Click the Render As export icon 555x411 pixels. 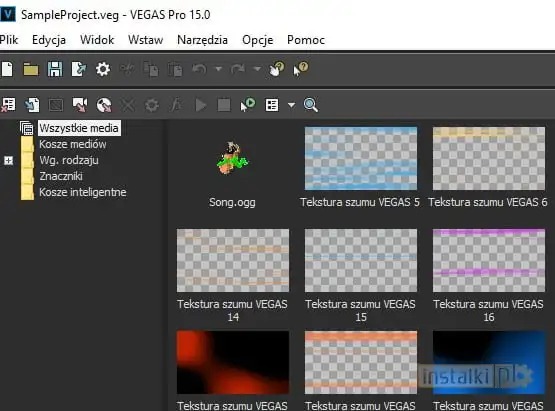pos(79,69)
